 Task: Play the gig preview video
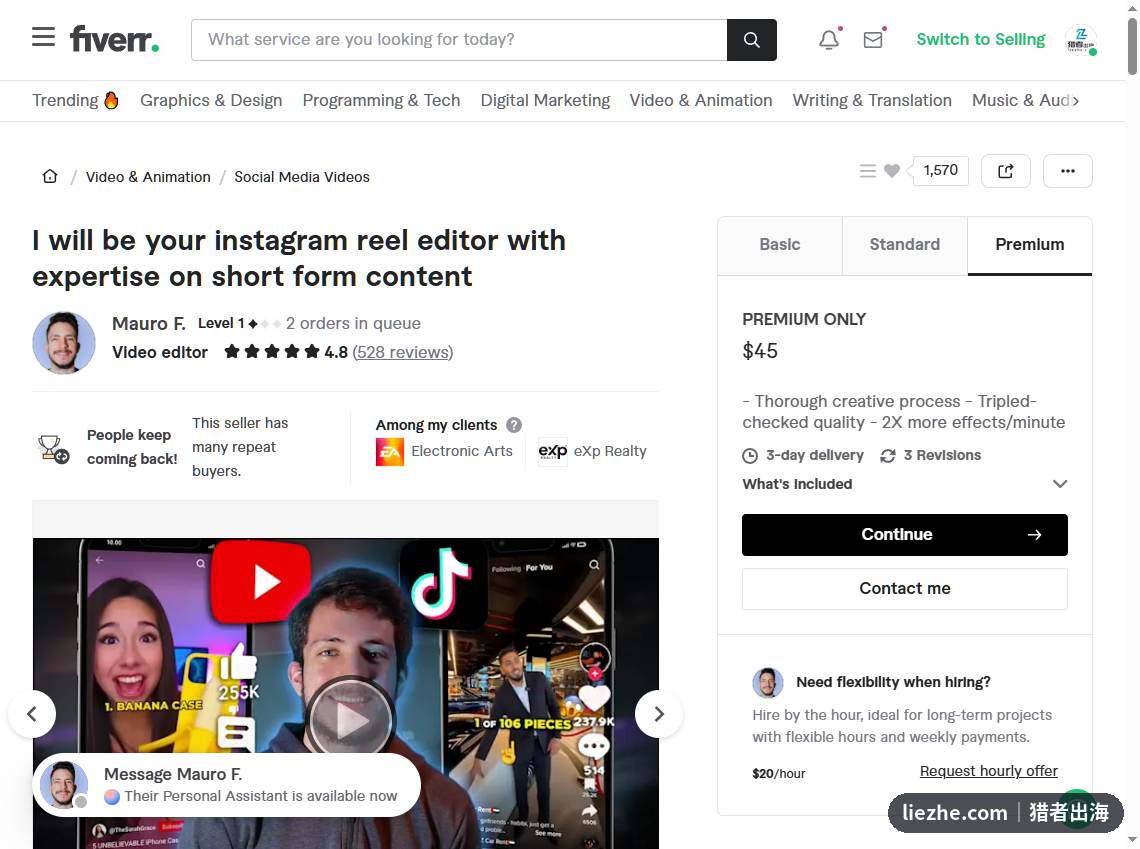(350, 720)
